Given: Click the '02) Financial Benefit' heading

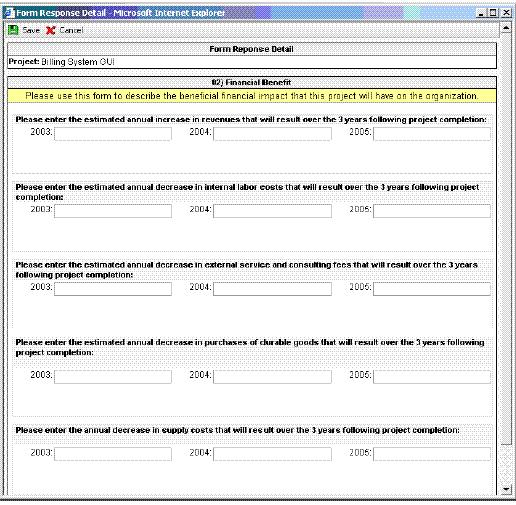Looking at the screenshot, I should (251, 83).
